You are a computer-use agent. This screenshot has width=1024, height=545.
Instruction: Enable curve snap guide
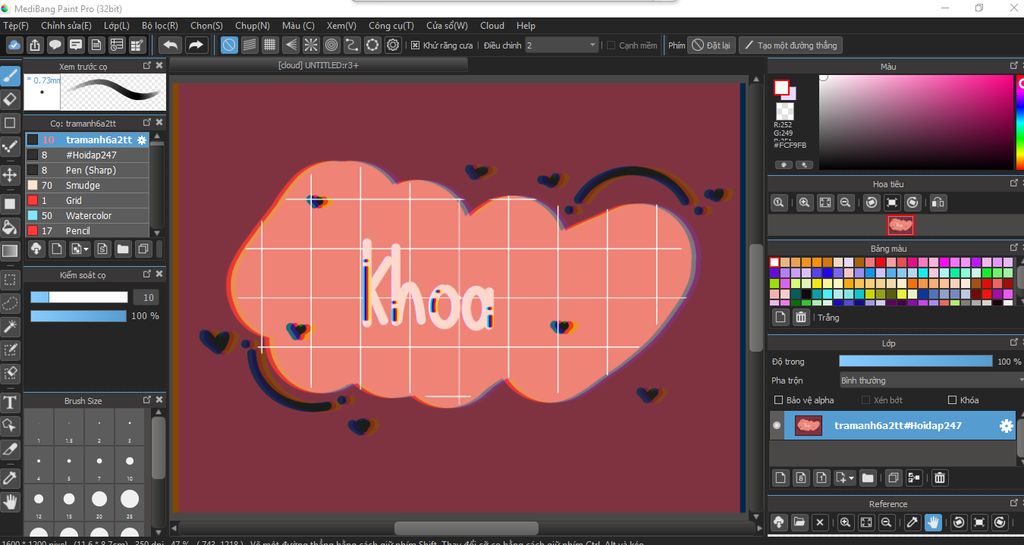[352, 45]
